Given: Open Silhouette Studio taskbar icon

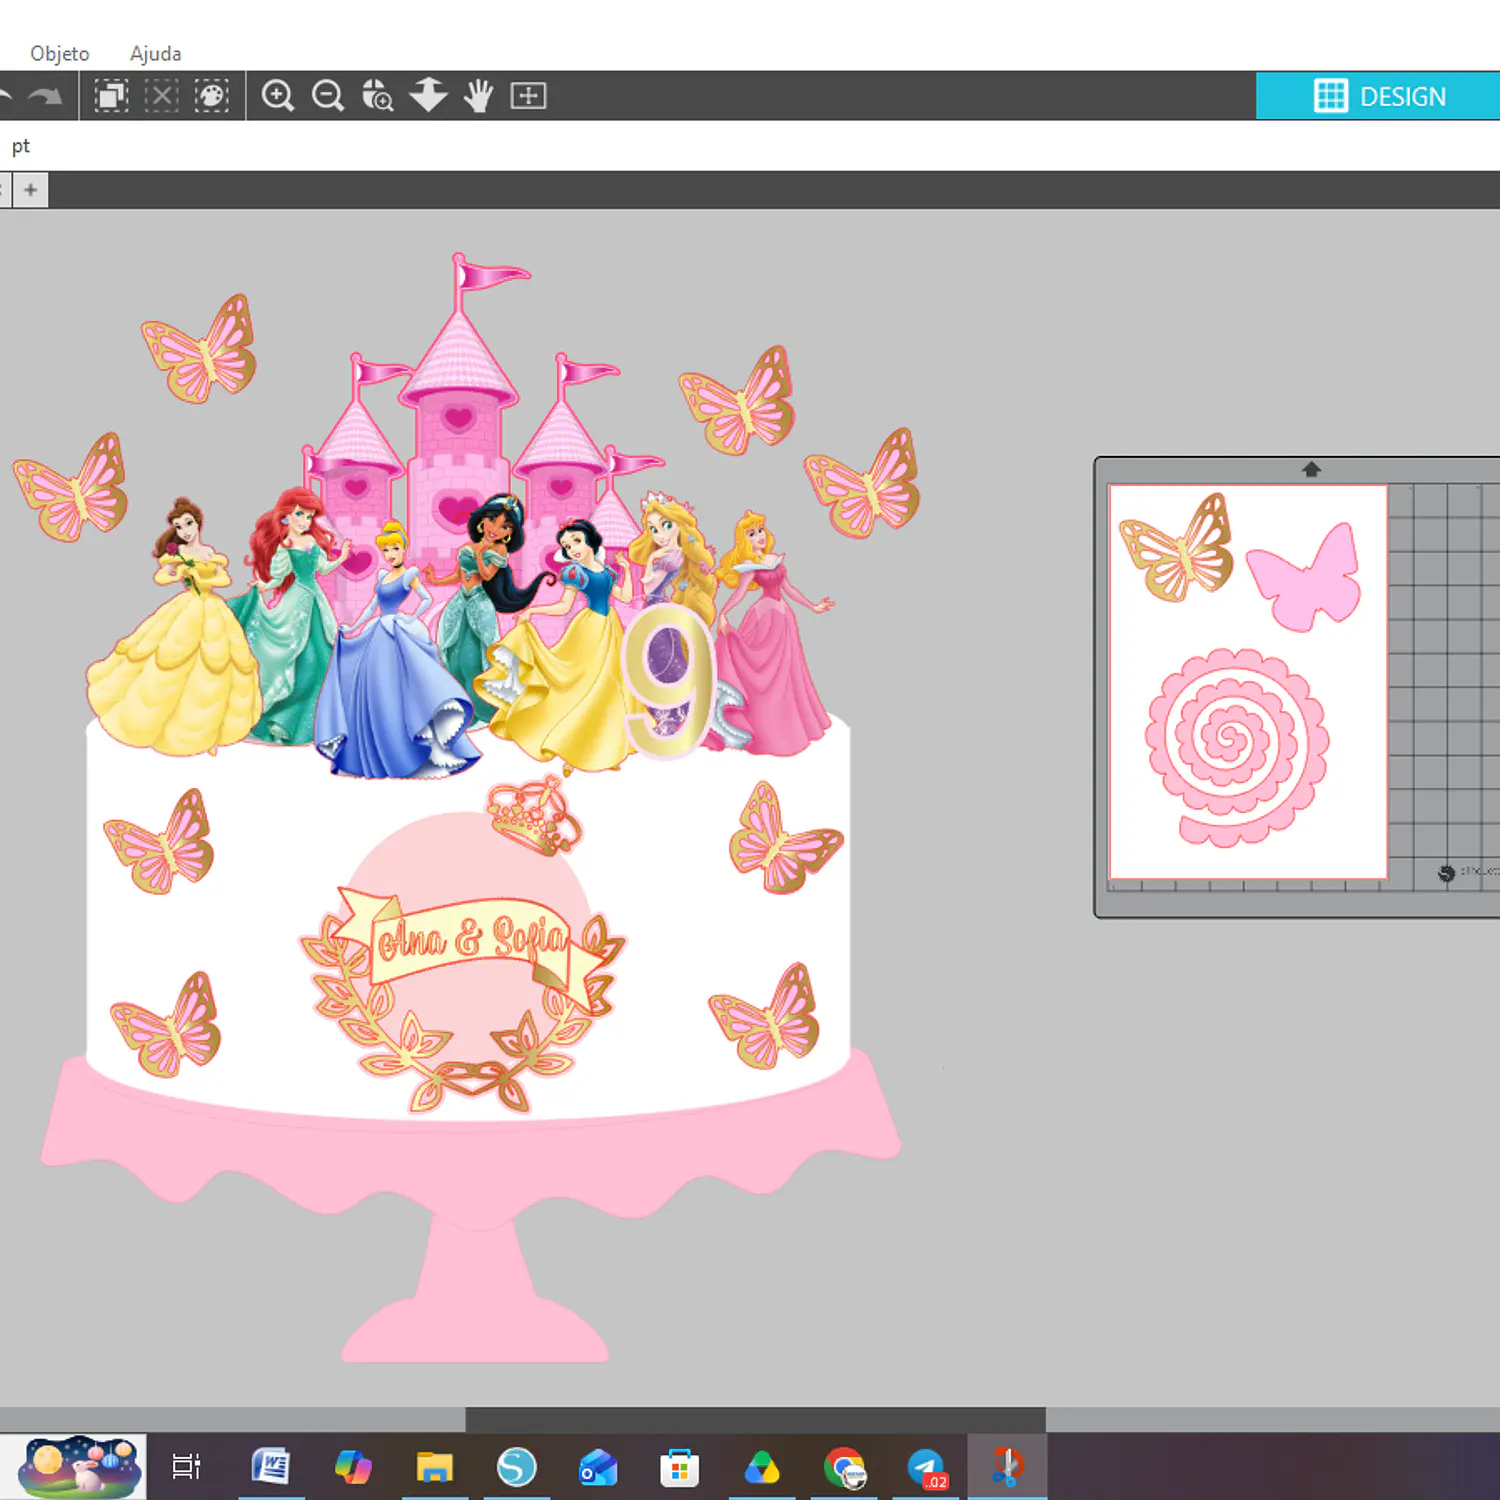Looking at the screenshot, I should (516, 1467).
